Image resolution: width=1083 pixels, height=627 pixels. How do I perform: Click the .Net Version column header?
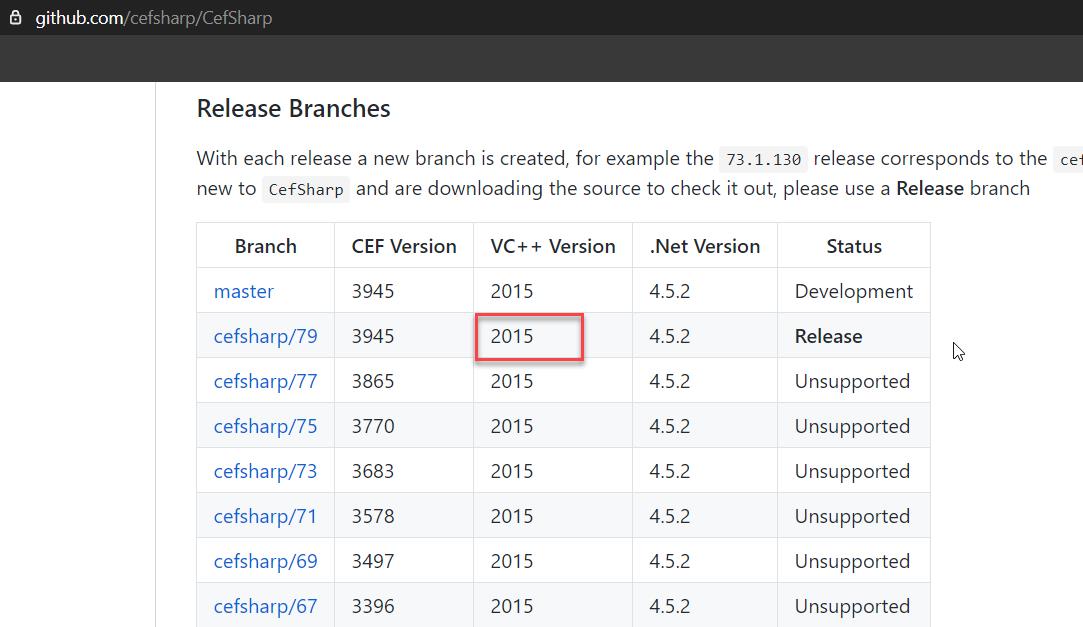(x=704, y=245)
